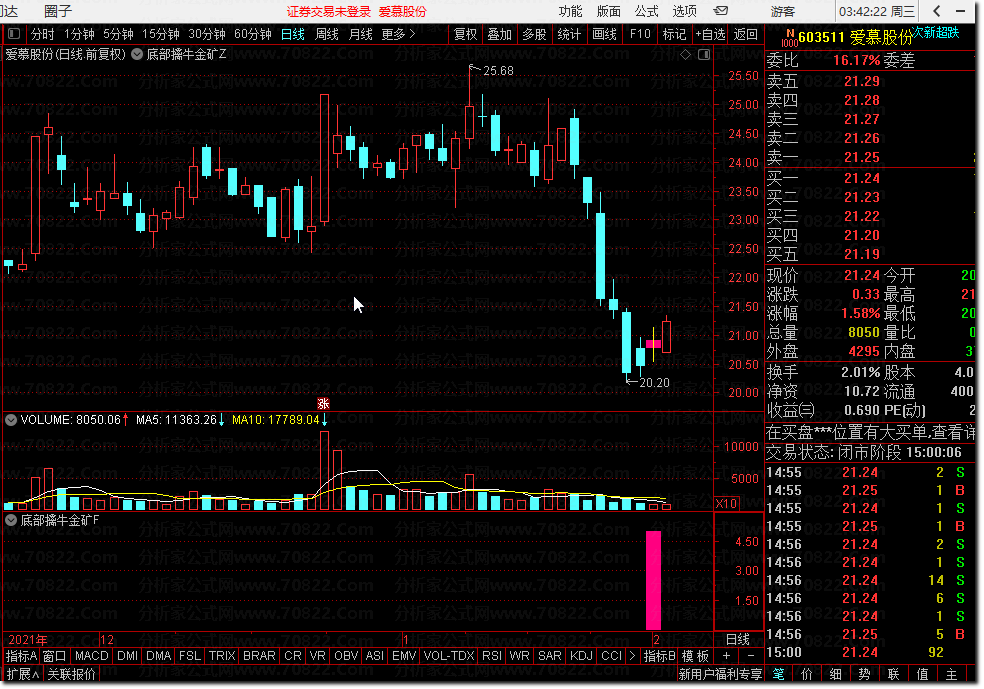The height and width of the screenshot is (689, 984).
Task: Open F10 company info
Action: [640, 34]
